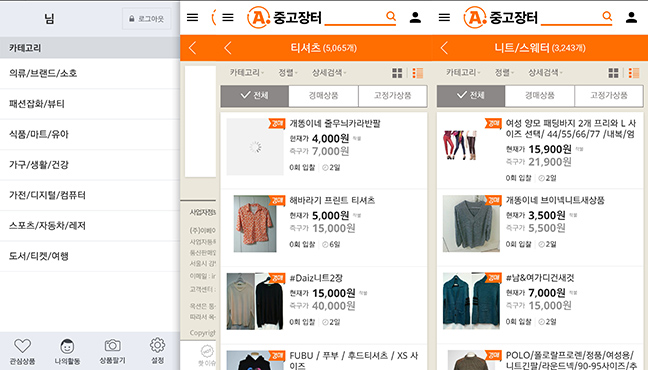Select 전체 filter in 티셔츠 screen
This screenshot has width=648, height=370.
pos(255,96)
